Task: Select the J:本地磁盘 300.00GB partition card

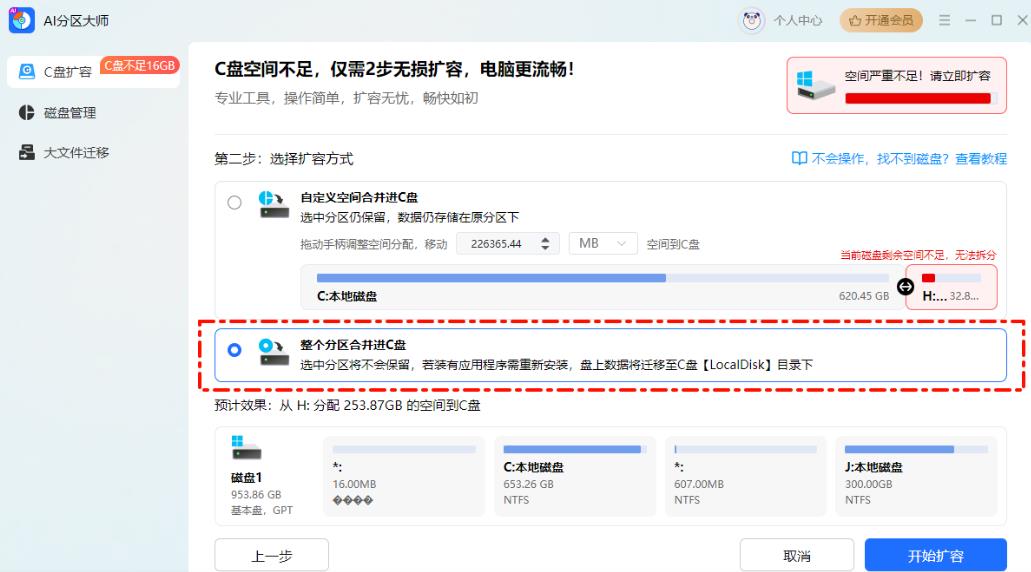Action: (916, 477)
